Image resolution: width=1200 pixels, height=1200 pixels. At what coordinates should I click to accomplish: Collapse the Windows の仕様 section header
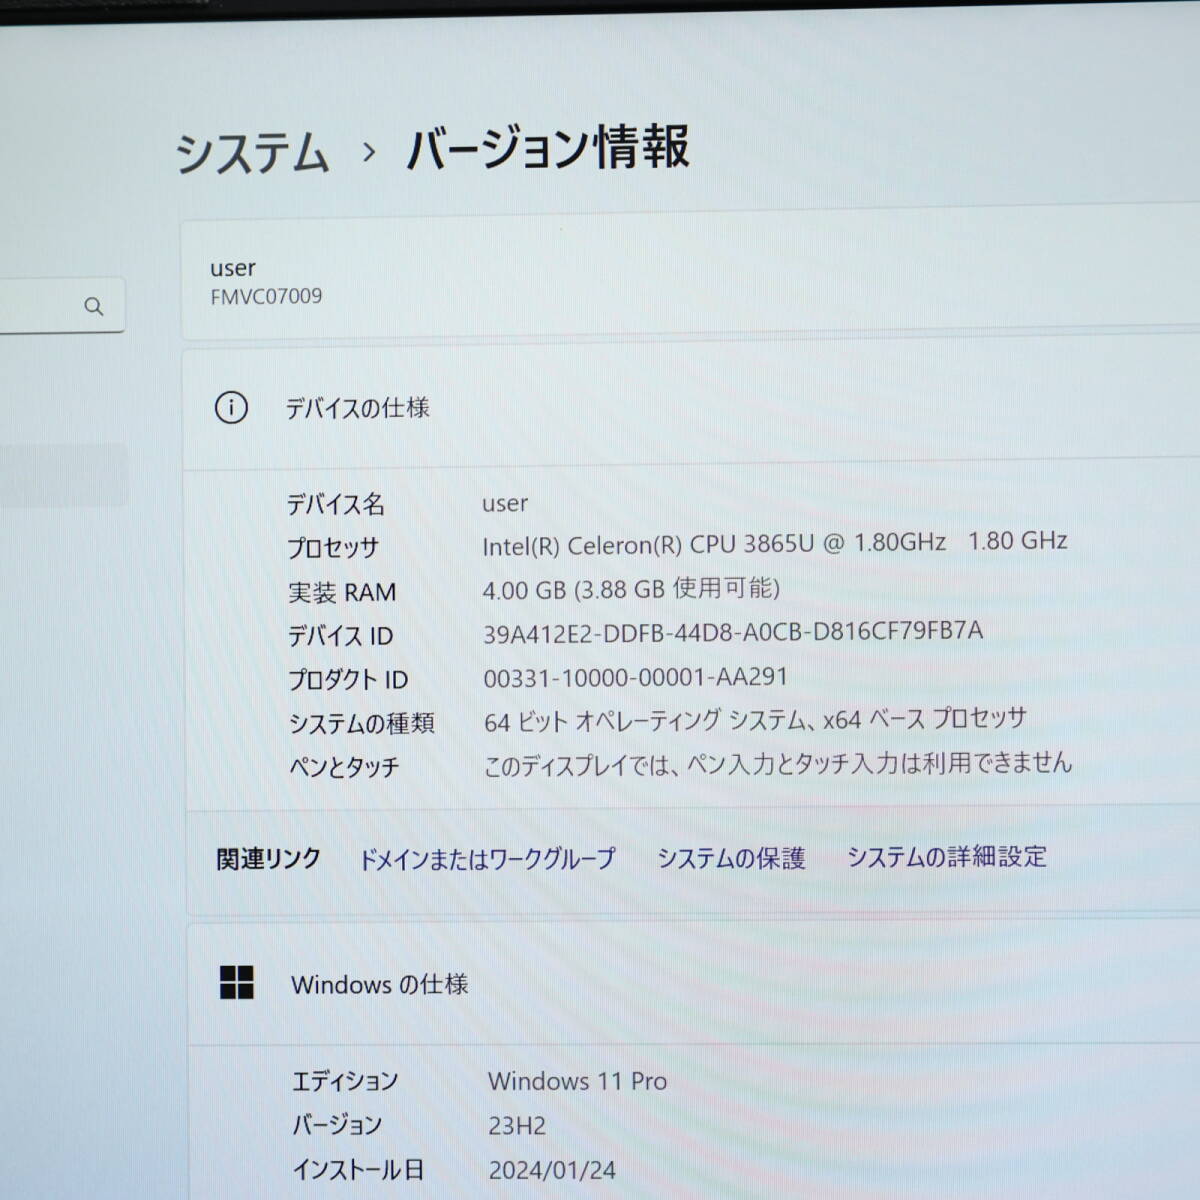[x=694, y=983]
